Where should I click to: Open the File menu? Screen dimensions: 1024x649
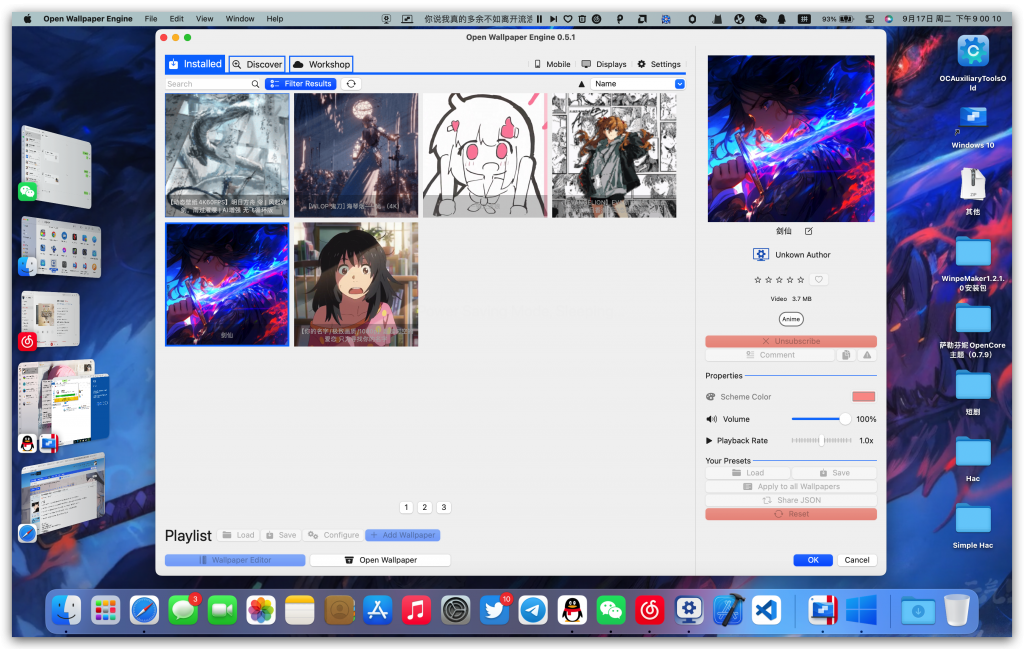pyautogui.click(x=151, y=19)
